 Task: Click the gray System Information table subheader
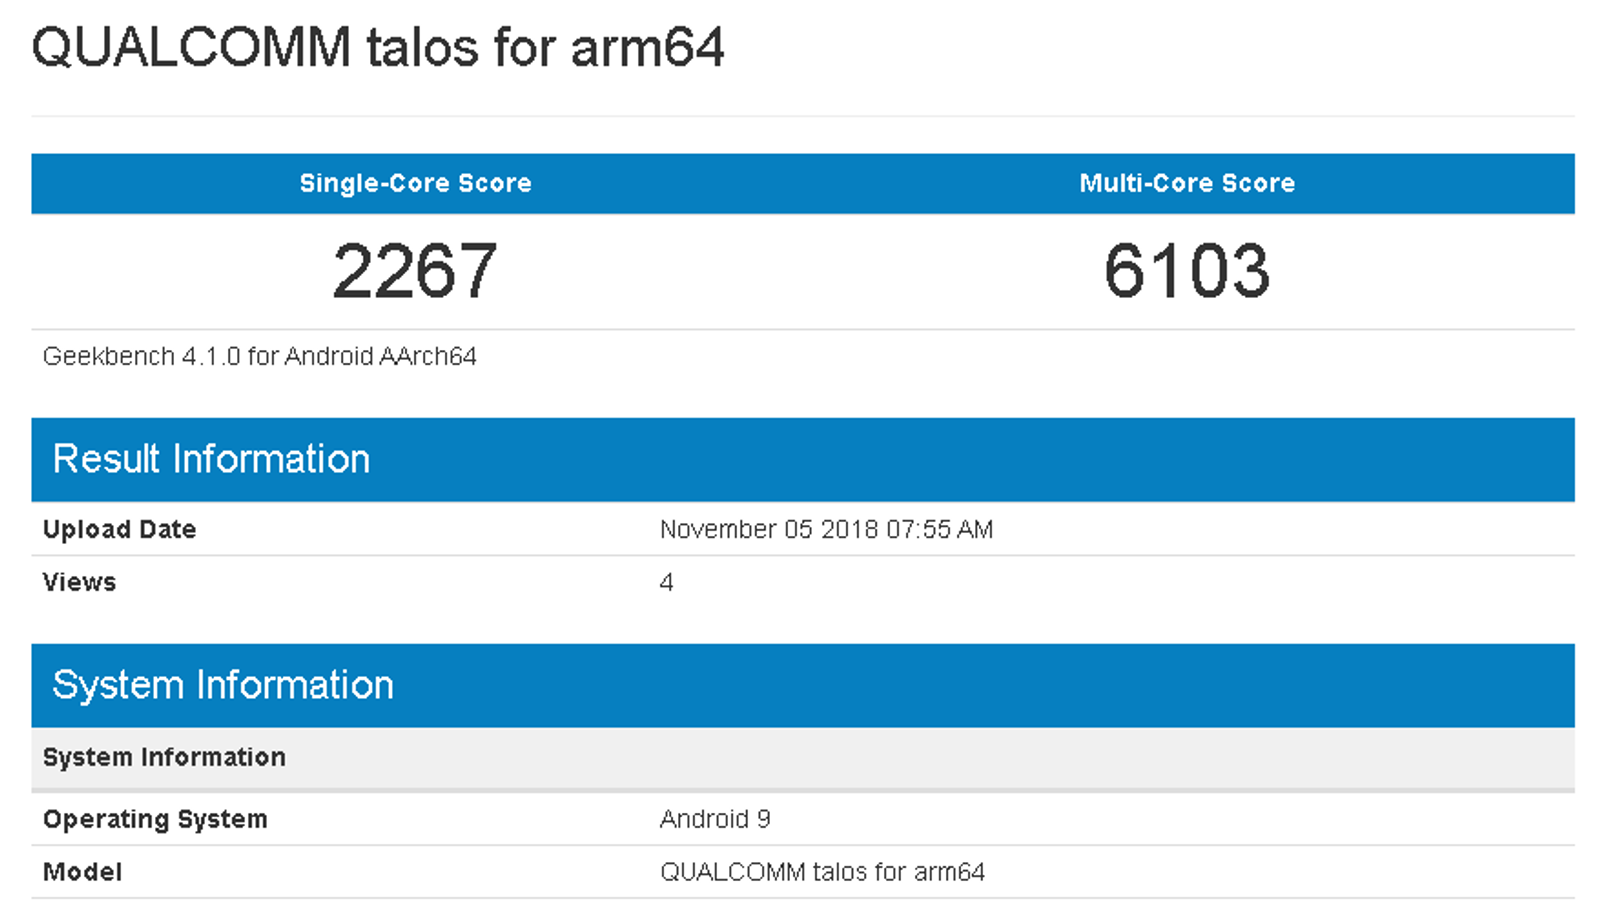pyautogui.click(x=164, y=757)
